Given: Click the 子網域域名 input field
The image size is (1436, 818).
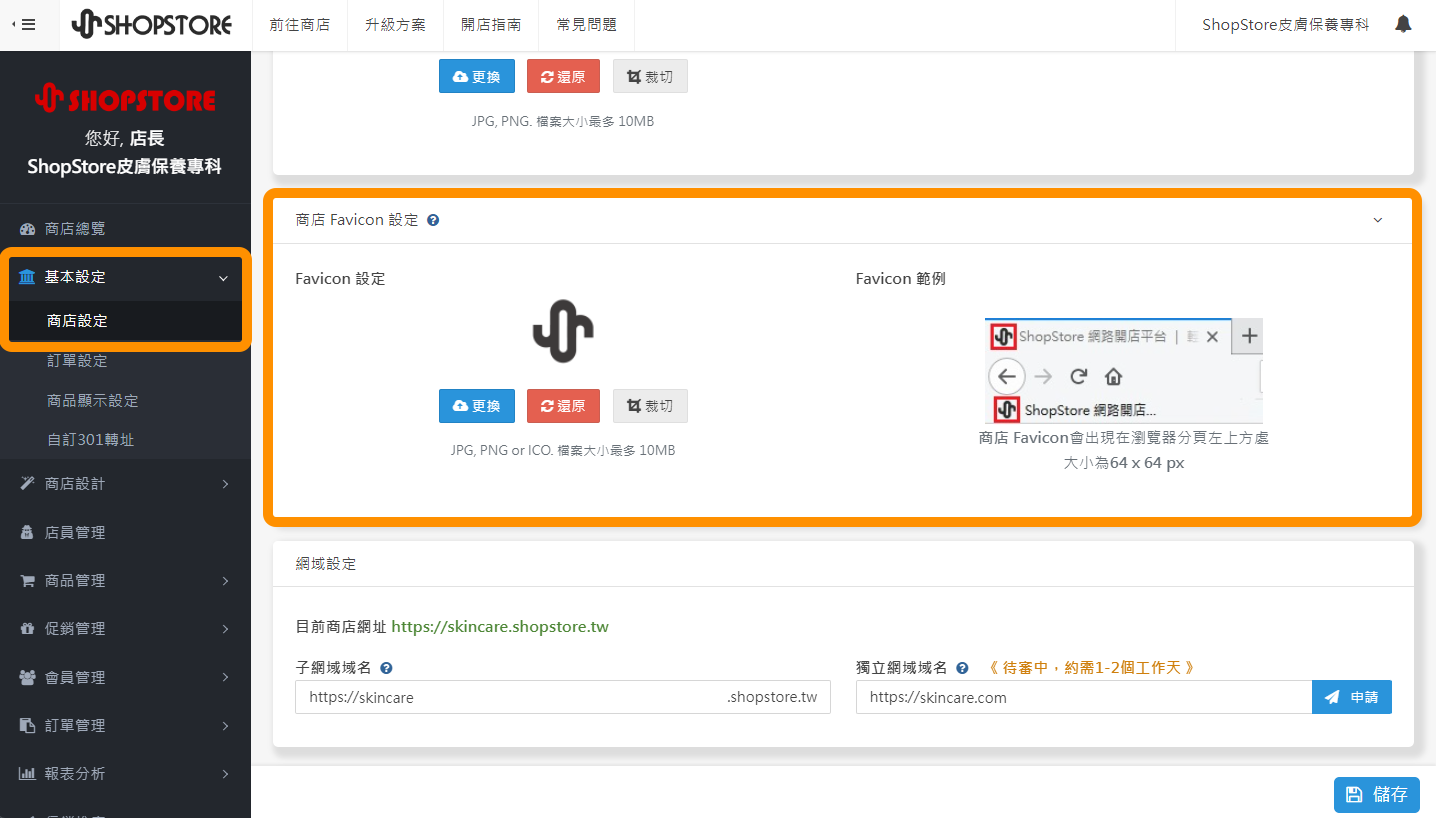Looking at the screenshot, I should click(x=563, y=697).
